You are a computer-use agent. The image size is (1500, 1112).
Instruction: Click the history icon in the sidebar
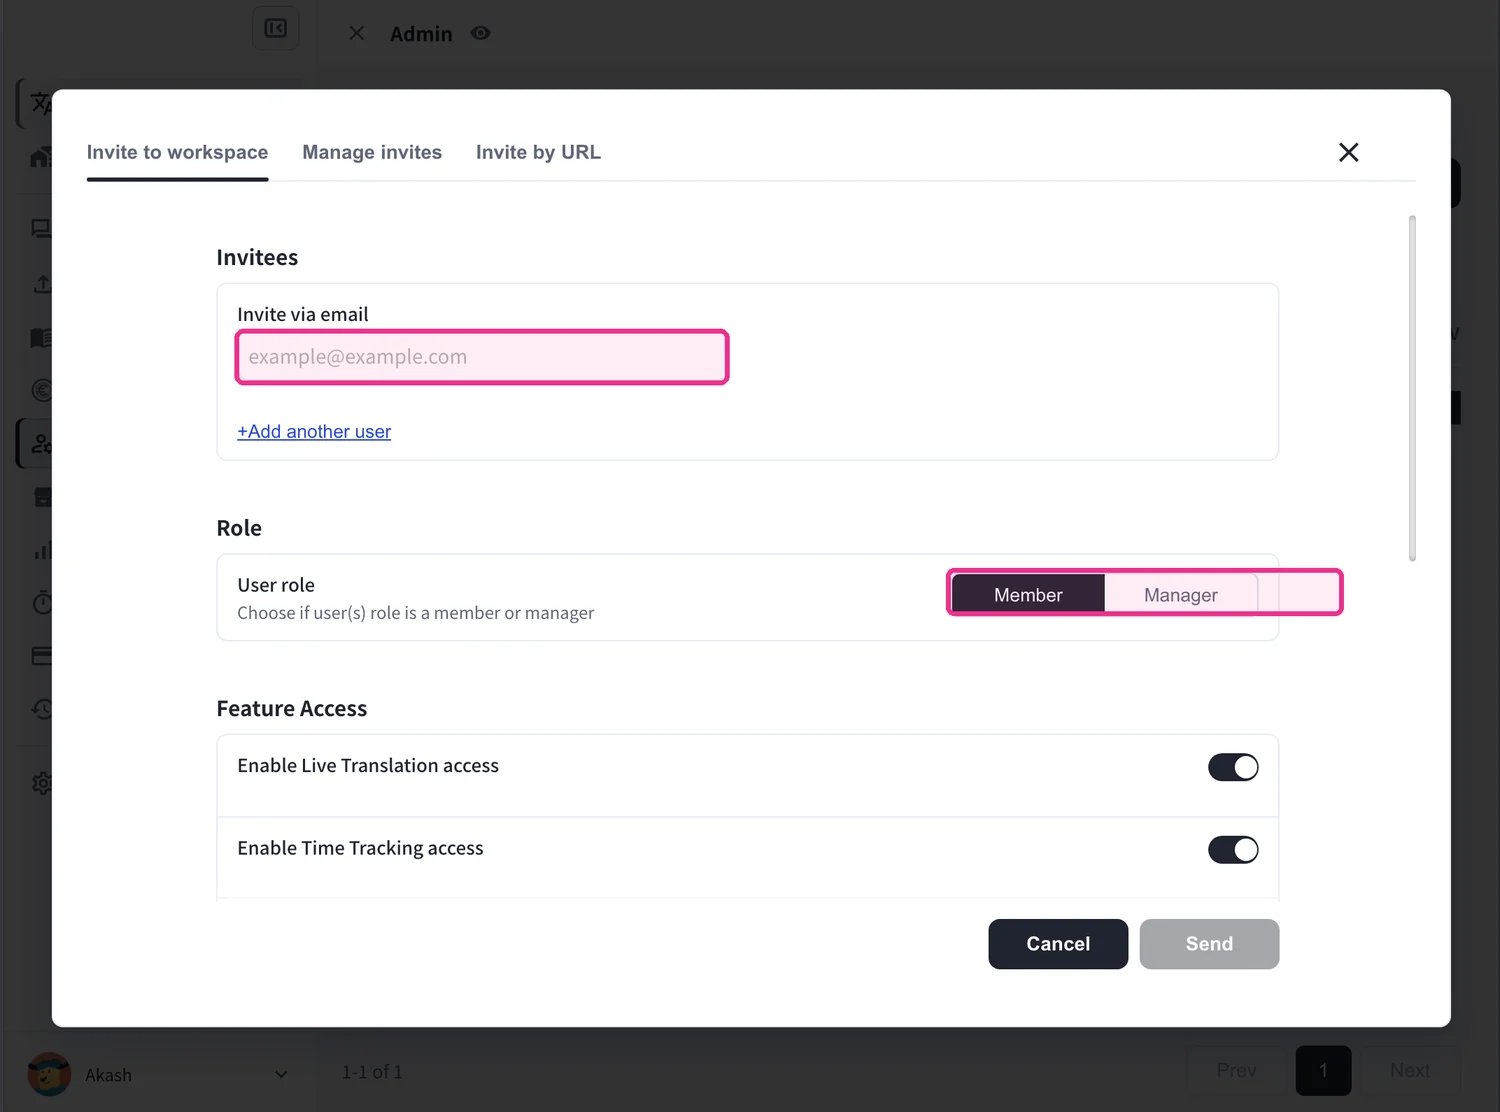(41, 709)
